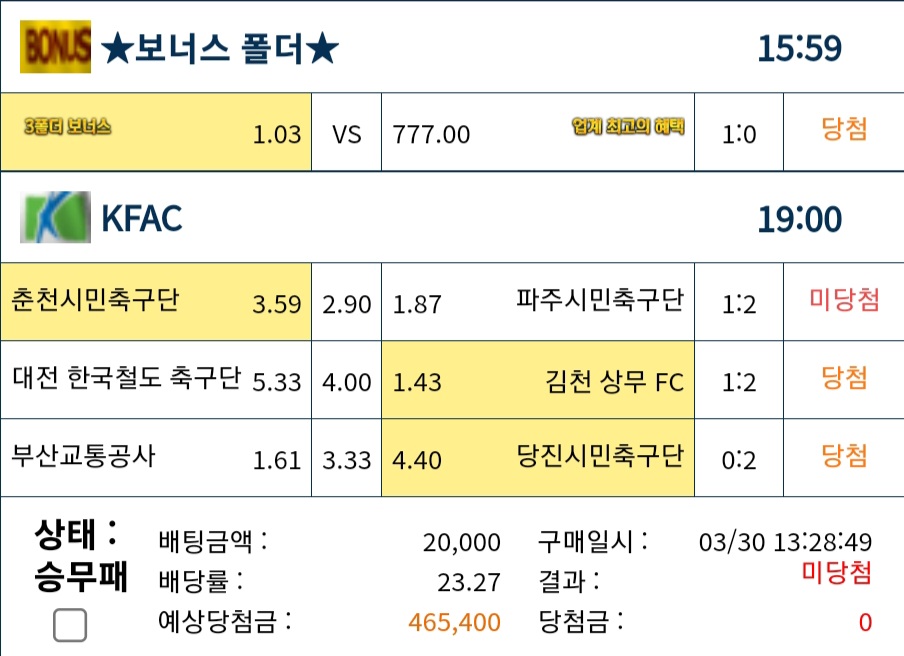The height and width of the screenshot is (656, 904).
Task: Click the yellow BONUS icon
Action: [55, 47]
